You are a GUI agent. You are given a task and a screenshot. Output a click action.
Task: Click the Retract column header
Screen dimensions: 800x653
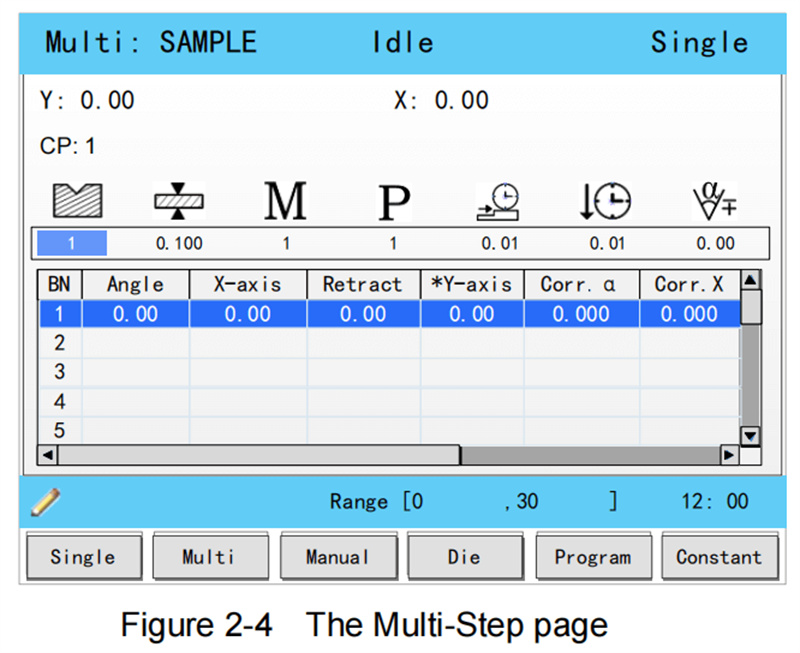click(x=363, y=285)
